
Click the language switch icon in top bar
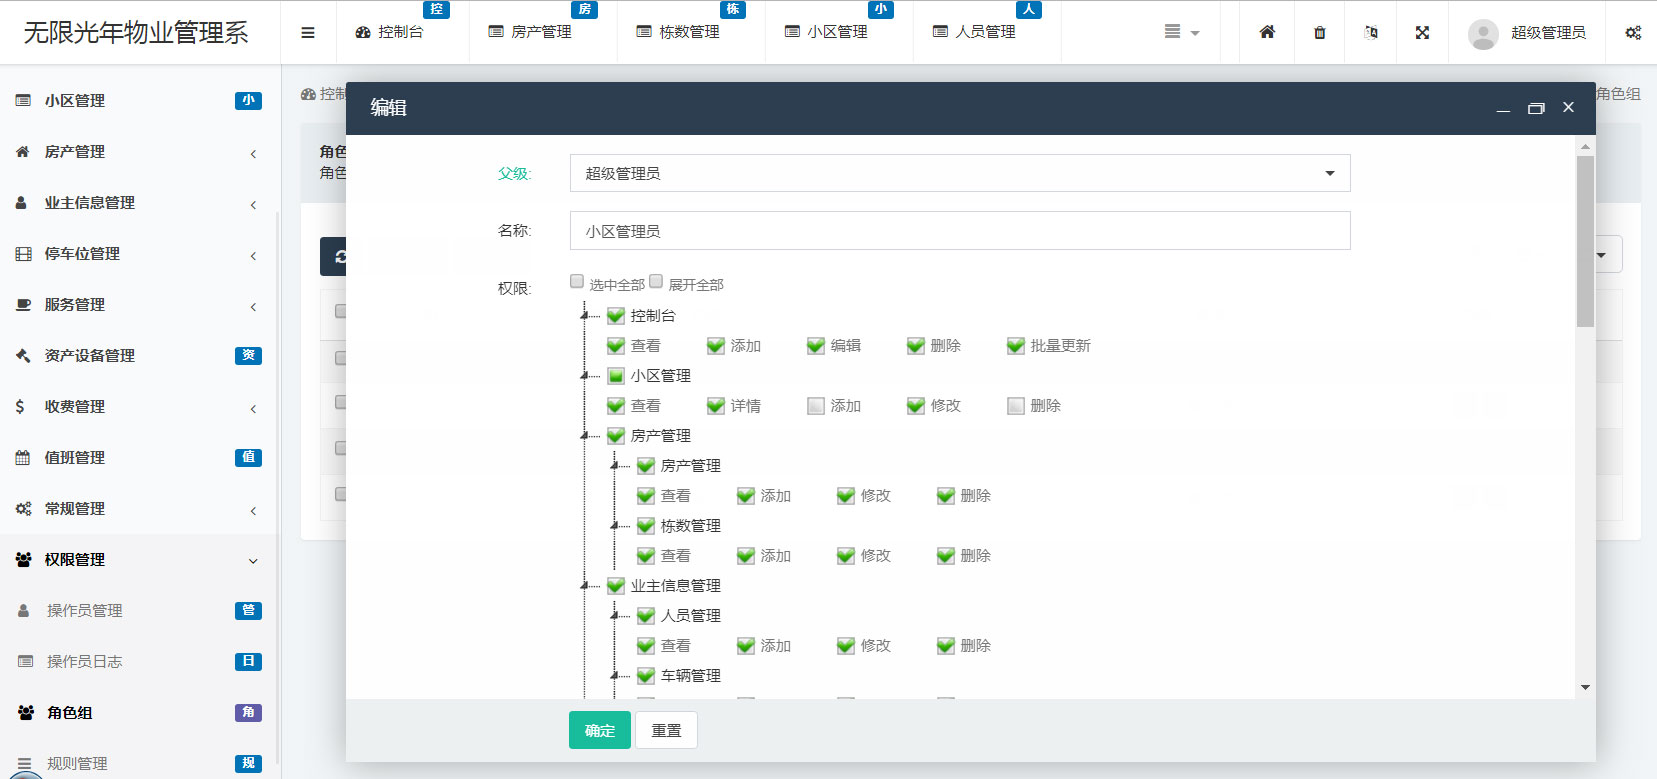coord(1371,32)
